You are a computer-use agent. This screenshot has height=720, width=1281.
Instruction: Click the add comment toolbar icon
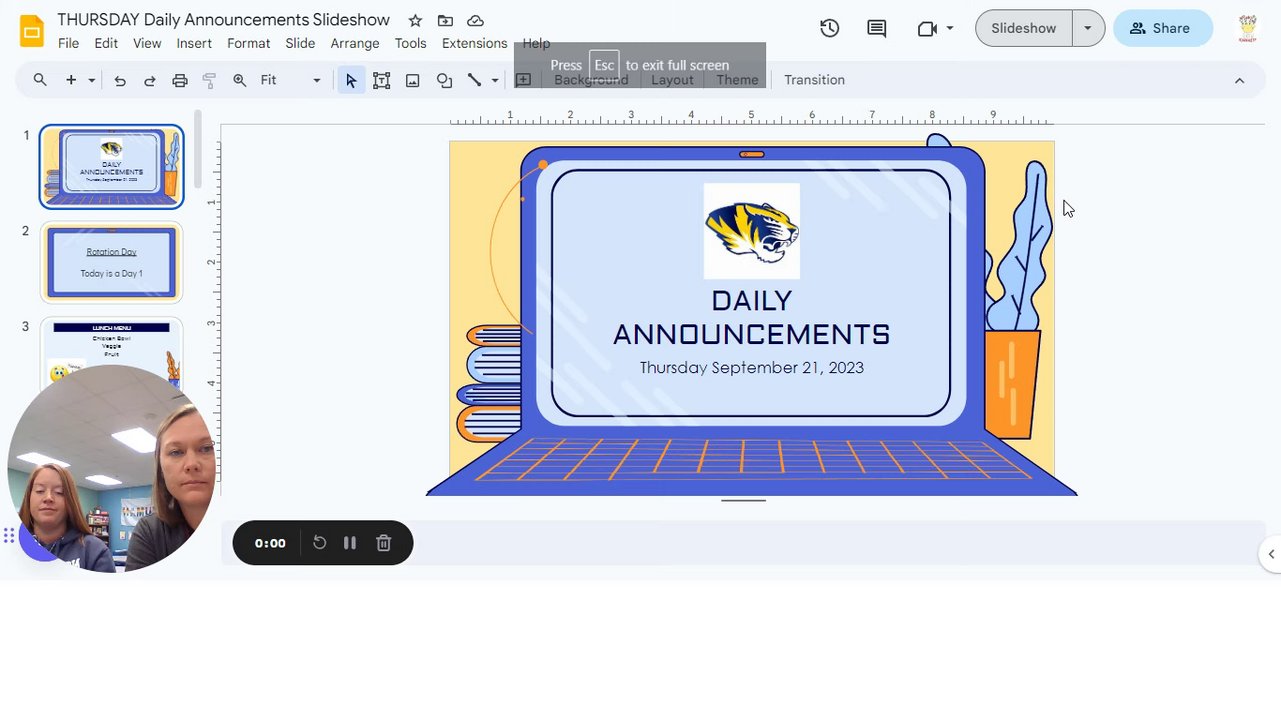[523, 80]
